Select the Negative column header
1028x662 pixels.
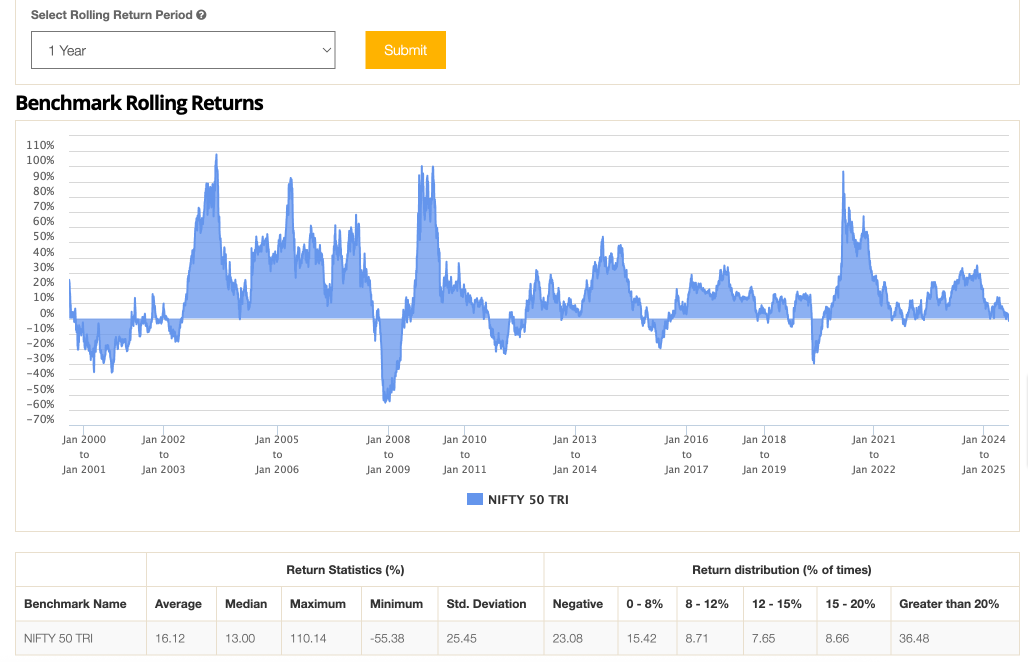point(578,604)
